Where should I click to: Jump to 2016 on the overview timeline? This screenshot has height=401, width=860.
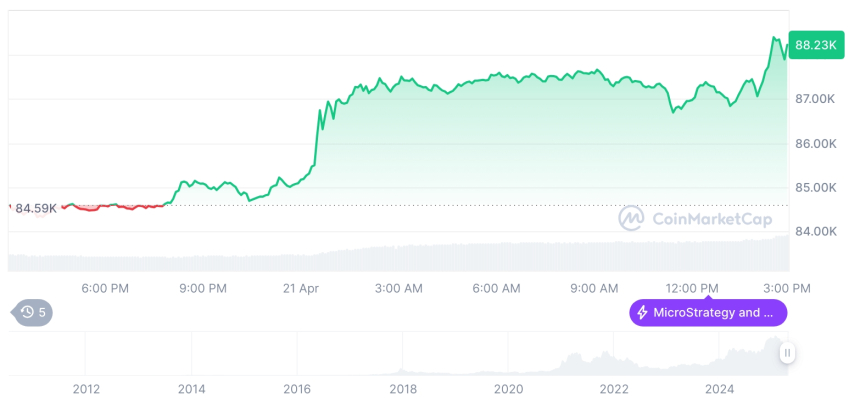297,389
